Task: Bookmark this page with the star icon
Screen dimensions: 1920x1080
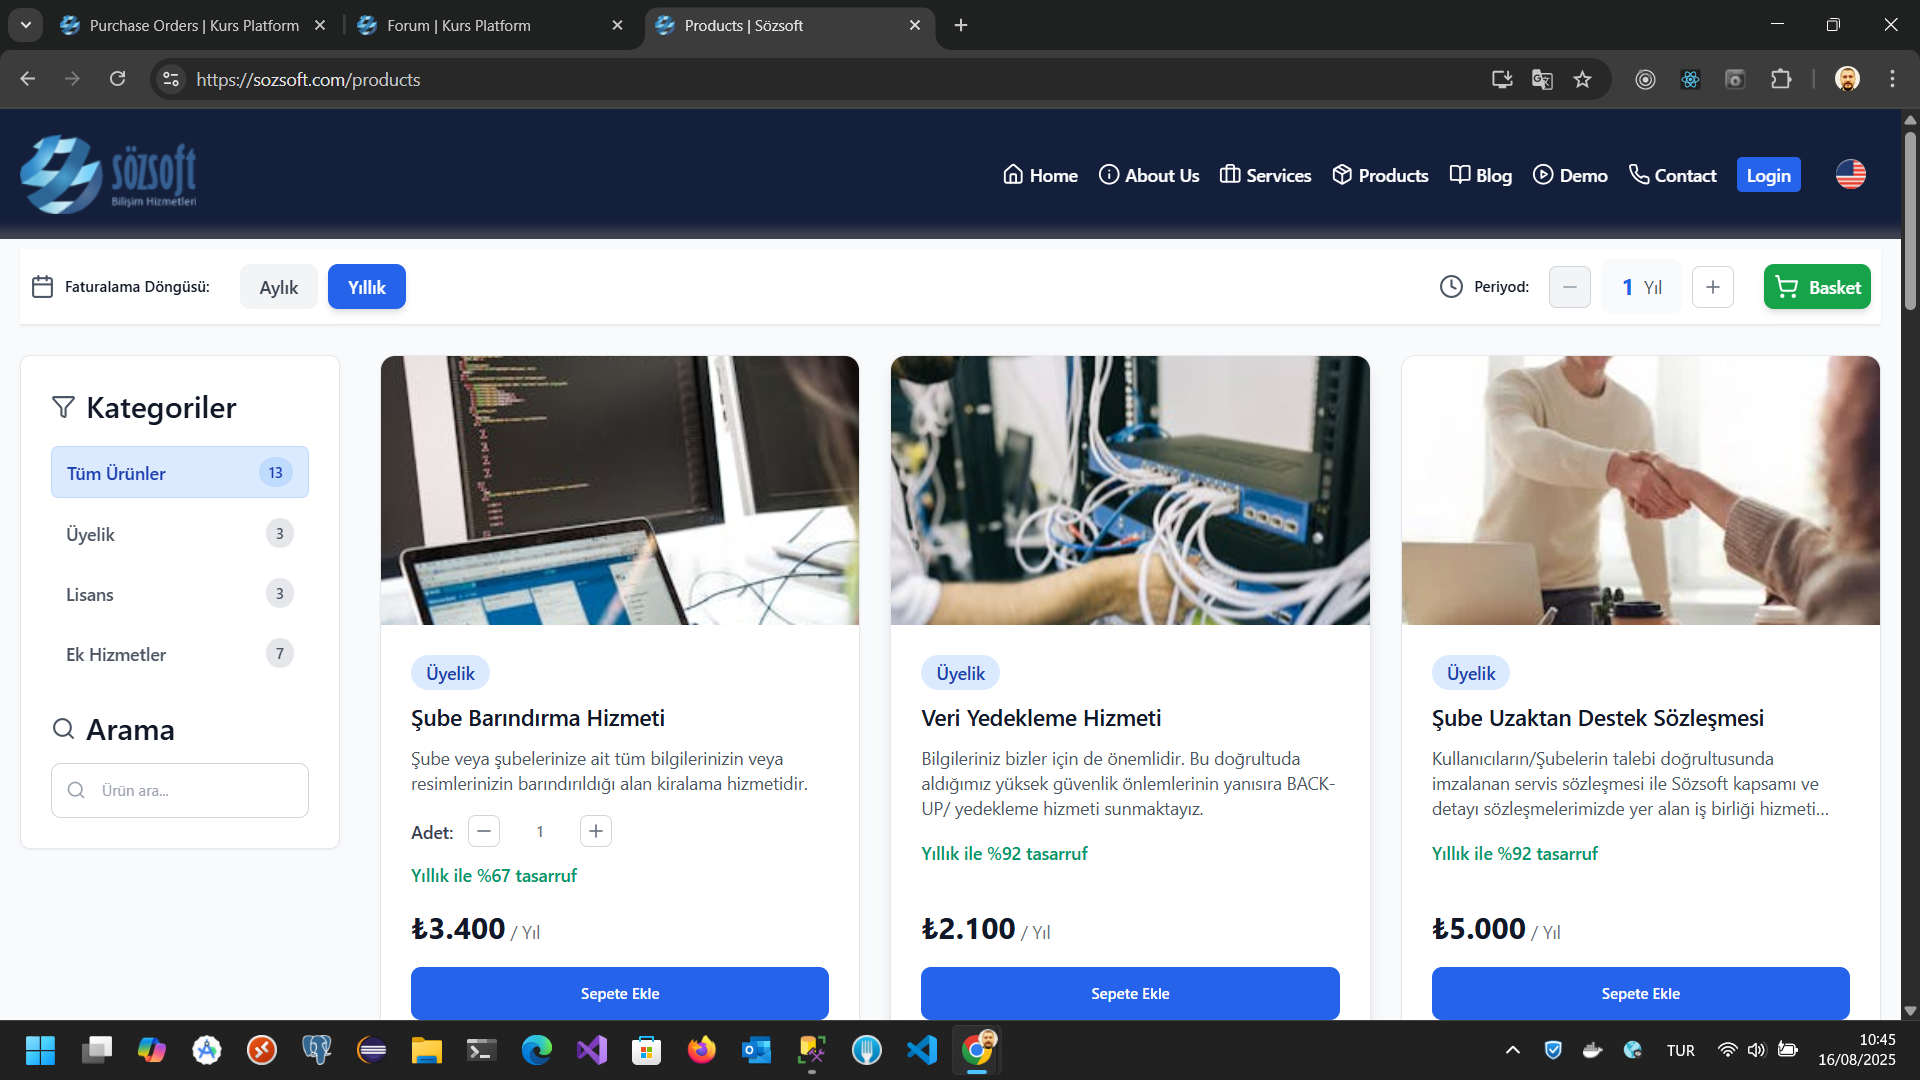Action: point(1582,79)
